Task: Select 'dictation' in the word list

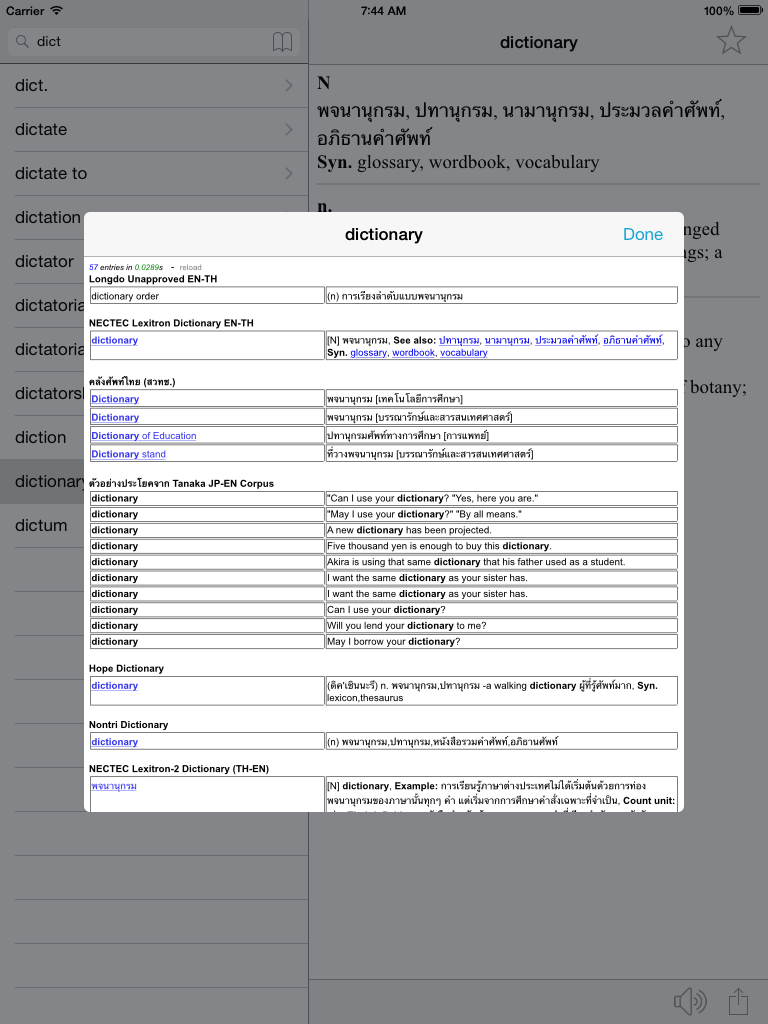Action: pos(48,217)
